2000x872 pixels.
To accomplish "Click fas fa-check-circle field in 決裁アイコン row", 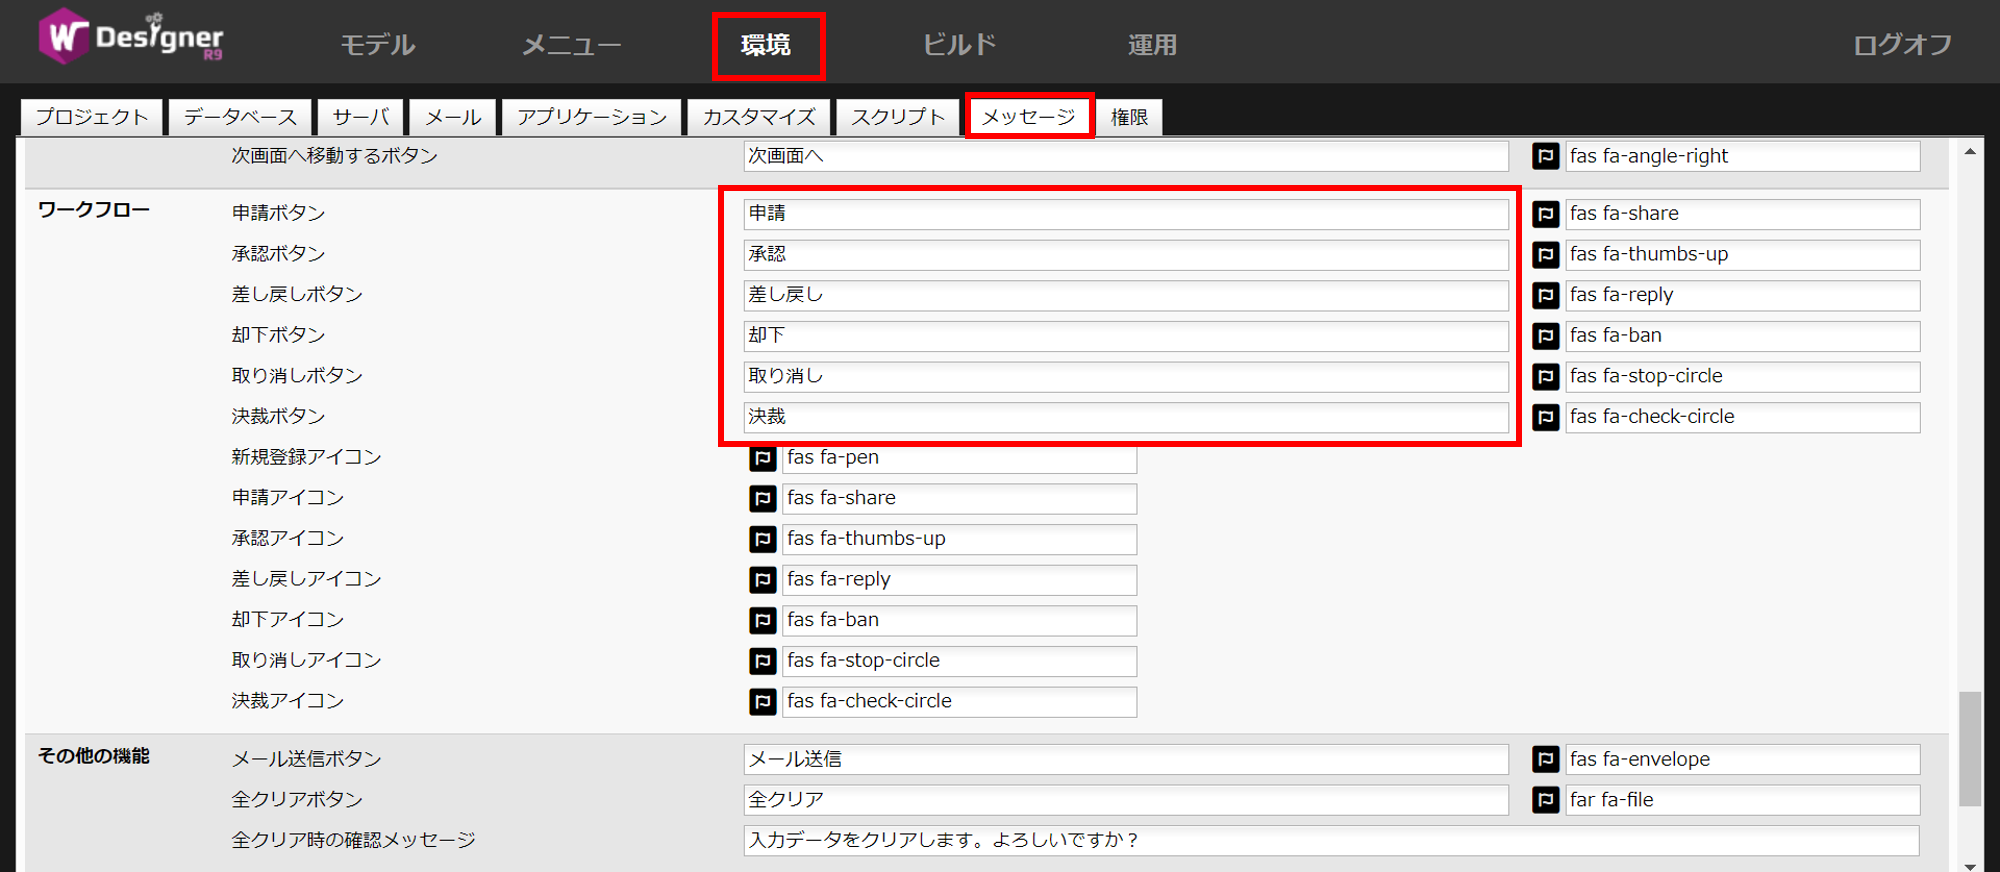I will [959, 702].
